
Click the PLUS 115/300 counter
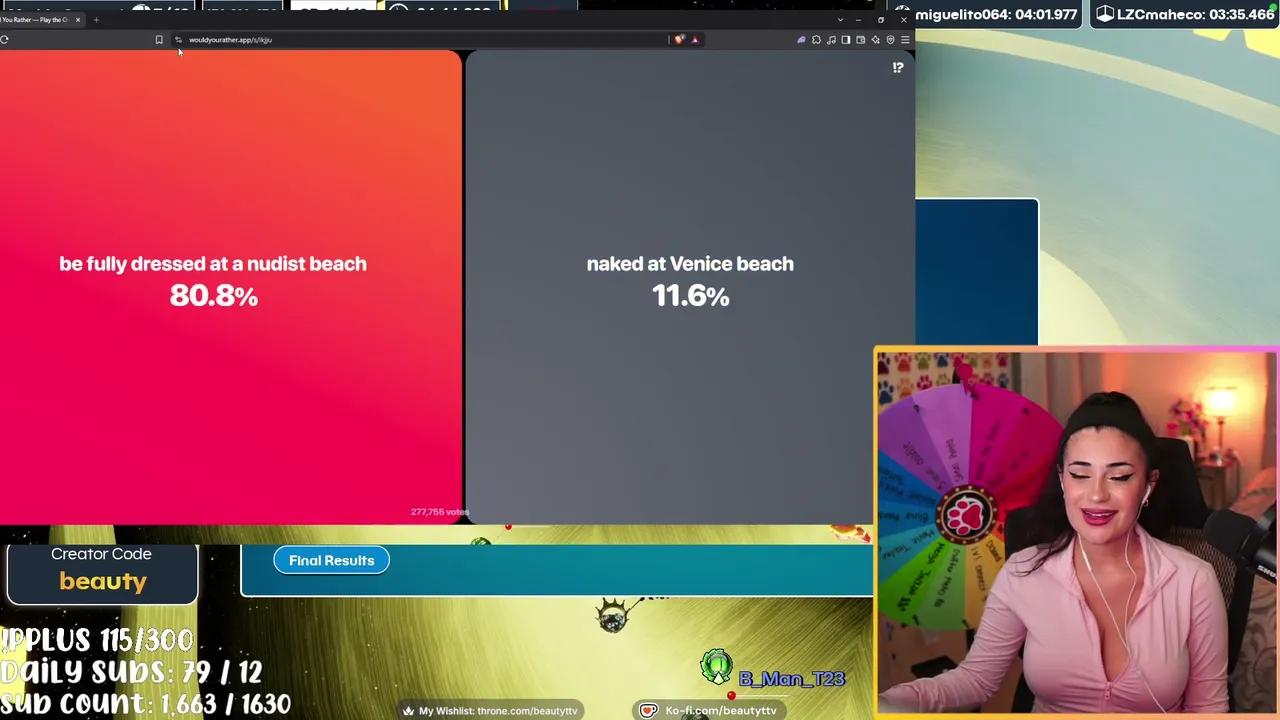(97, 640)
